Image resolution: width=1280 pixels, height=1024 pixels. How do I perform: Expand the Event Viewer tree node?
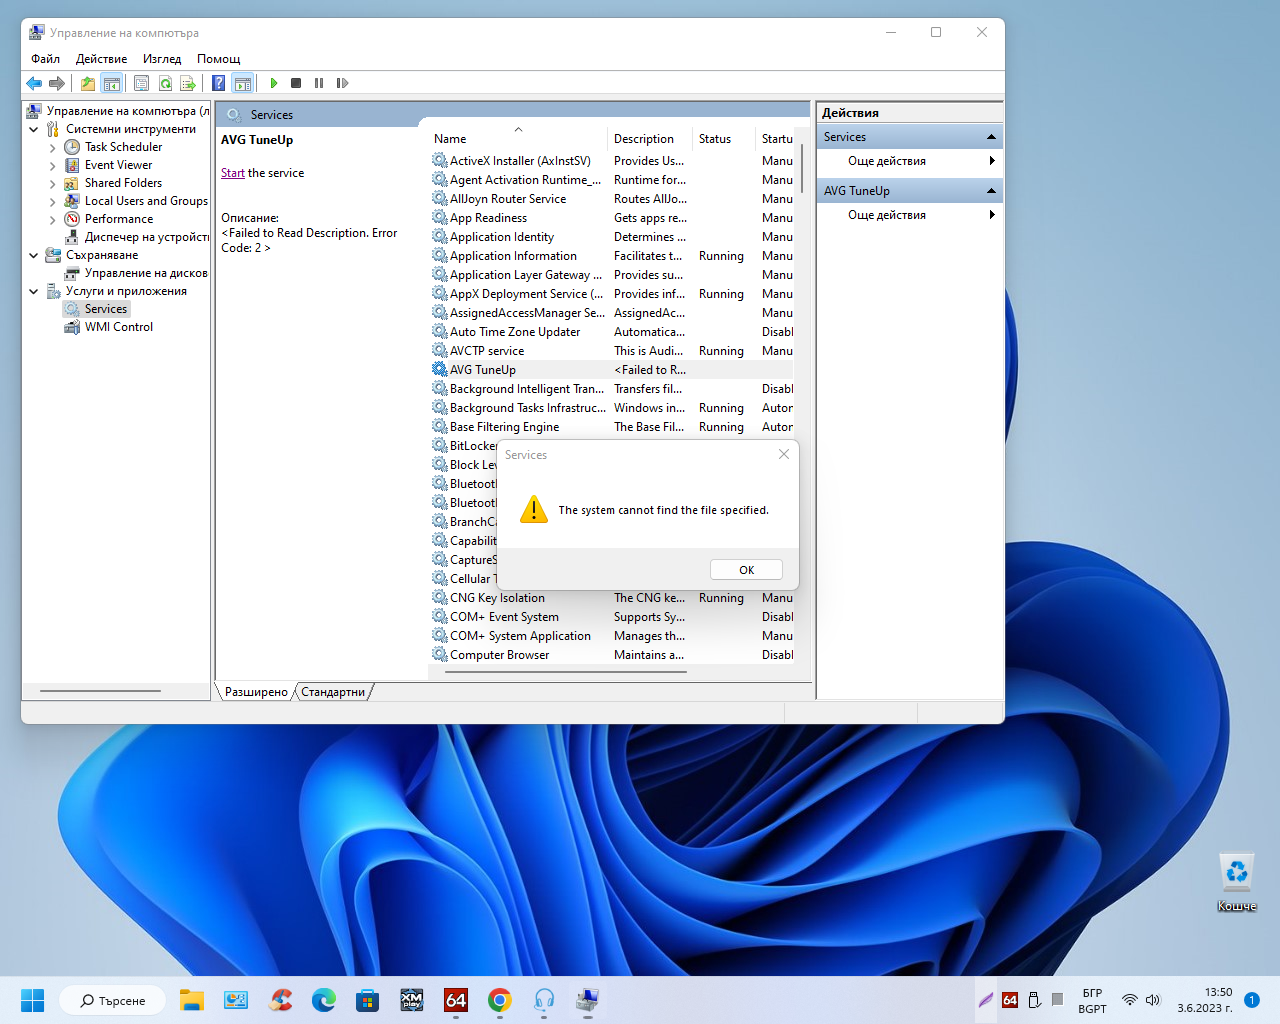pyautogui.click(x=53, y=165)
